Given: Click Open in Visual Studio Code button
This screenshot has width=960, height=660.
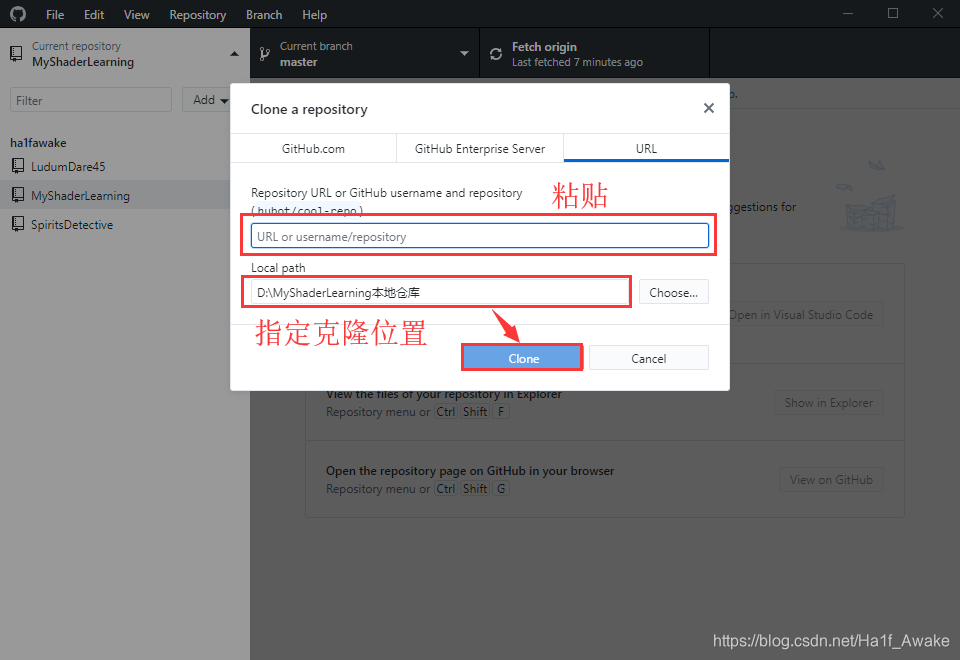Looking at the screenshot, I should pos(806,315).
